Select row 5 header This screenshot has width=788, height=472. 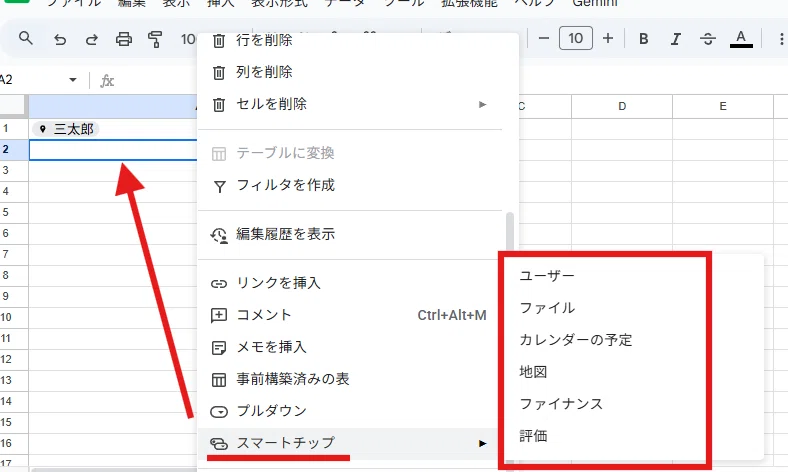(14, 212)
